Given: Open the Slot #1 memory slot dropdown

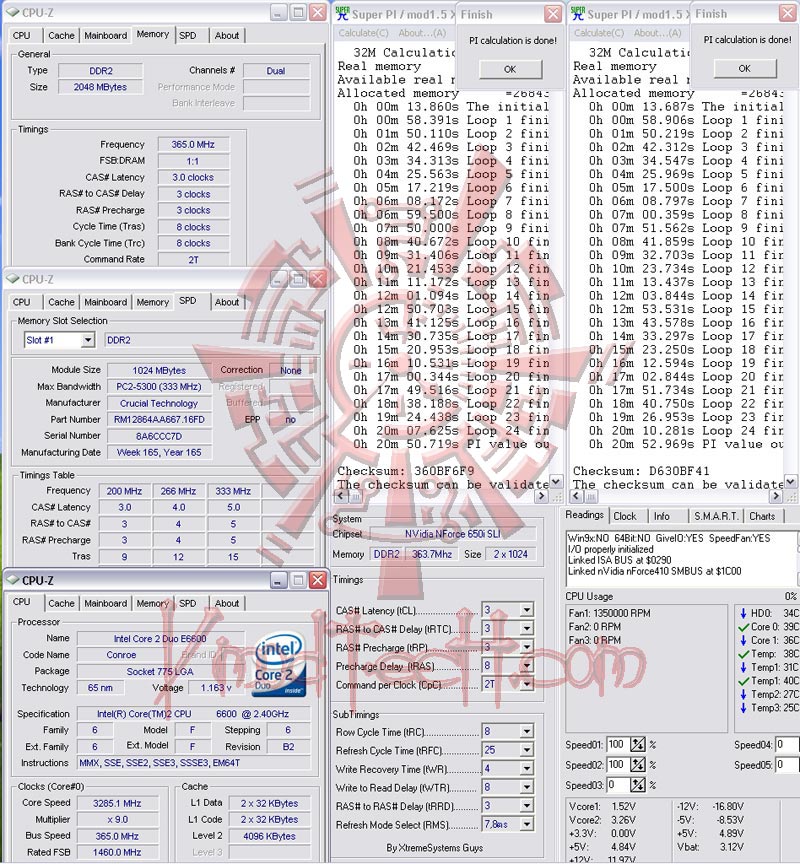Looking at the screenshot, I should click(x=88, y=341).
